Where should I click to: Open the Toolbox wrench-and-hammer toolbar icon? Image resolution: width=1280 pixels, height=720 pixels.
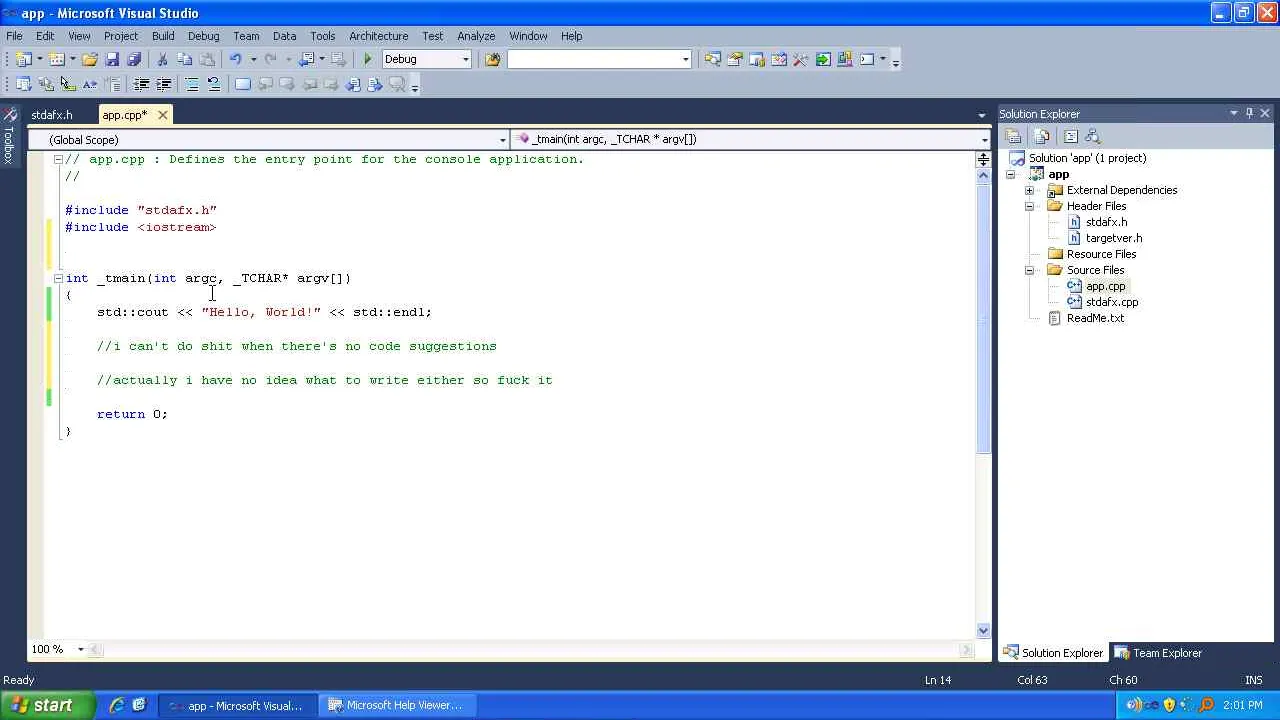pyautogui.click(x=800, y=59)
